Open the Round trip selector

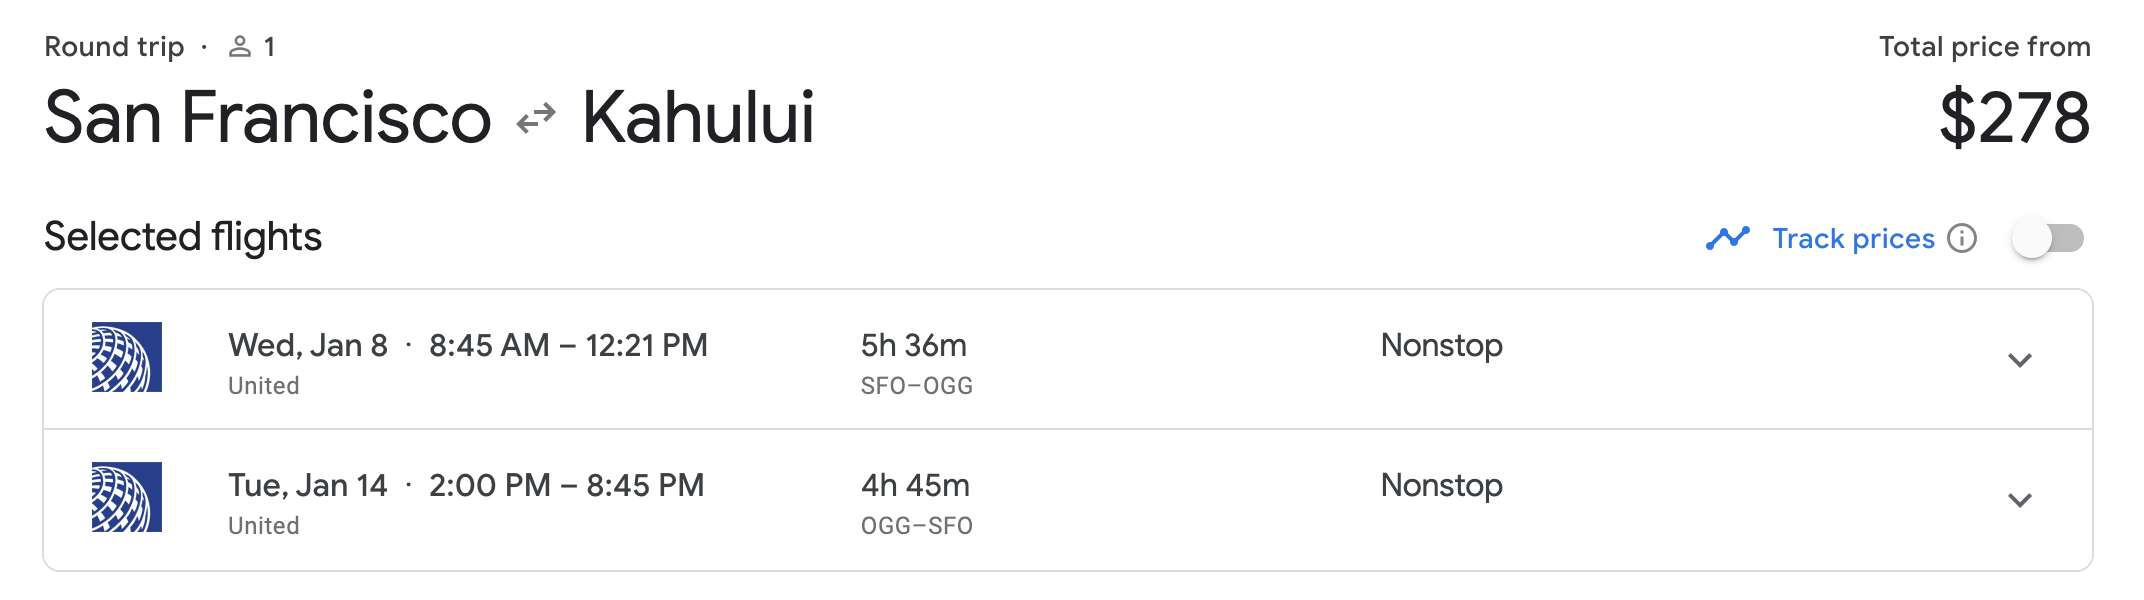(113, 45)
